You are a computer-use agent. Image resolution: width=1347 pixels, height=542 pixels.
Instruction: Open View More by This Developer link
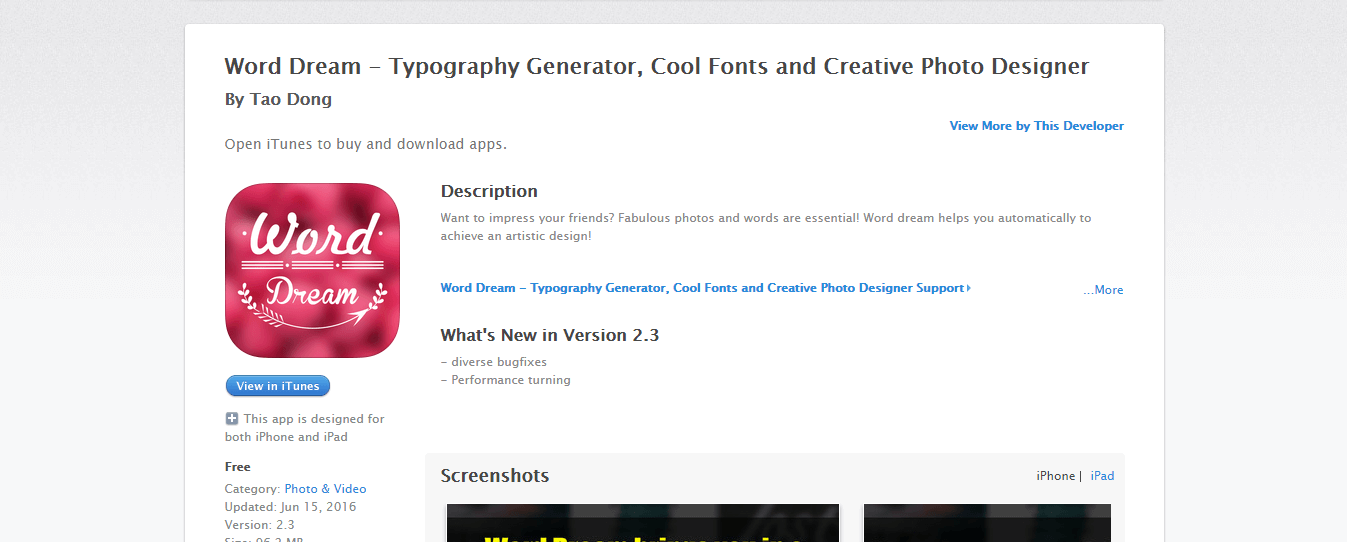(1036, 126)
